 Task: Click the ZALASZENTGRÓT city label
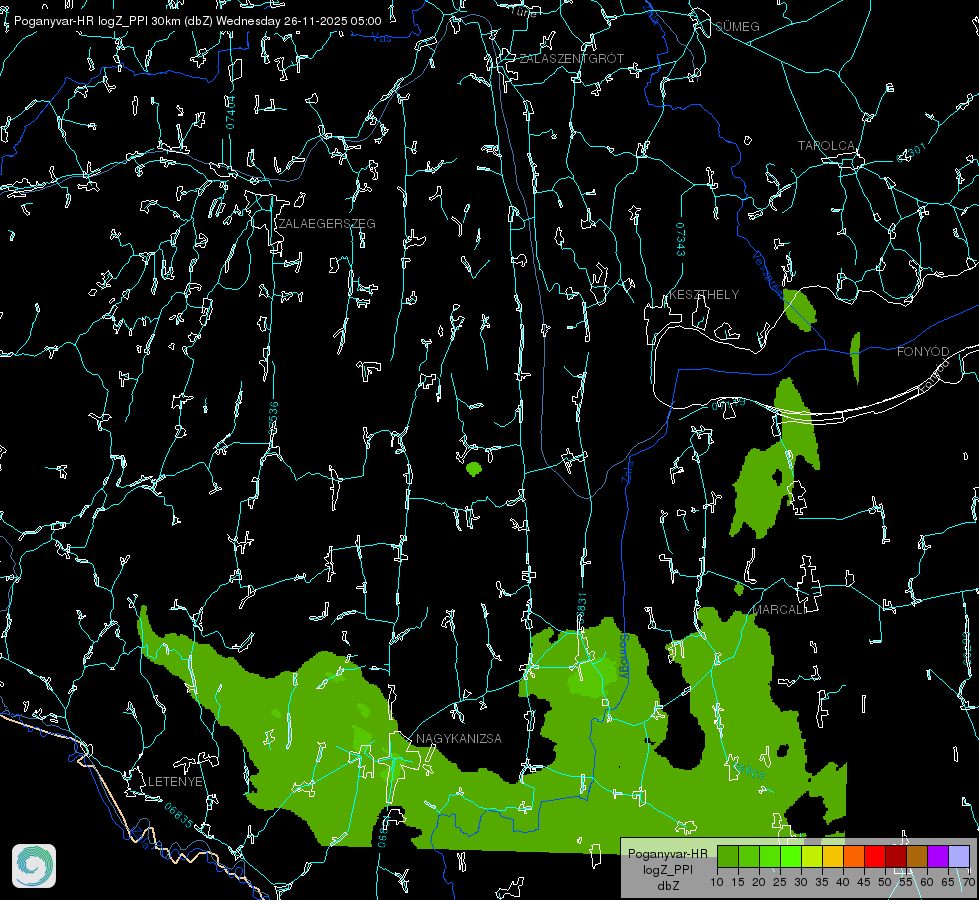pyautogui.click(x=571, y=59)
